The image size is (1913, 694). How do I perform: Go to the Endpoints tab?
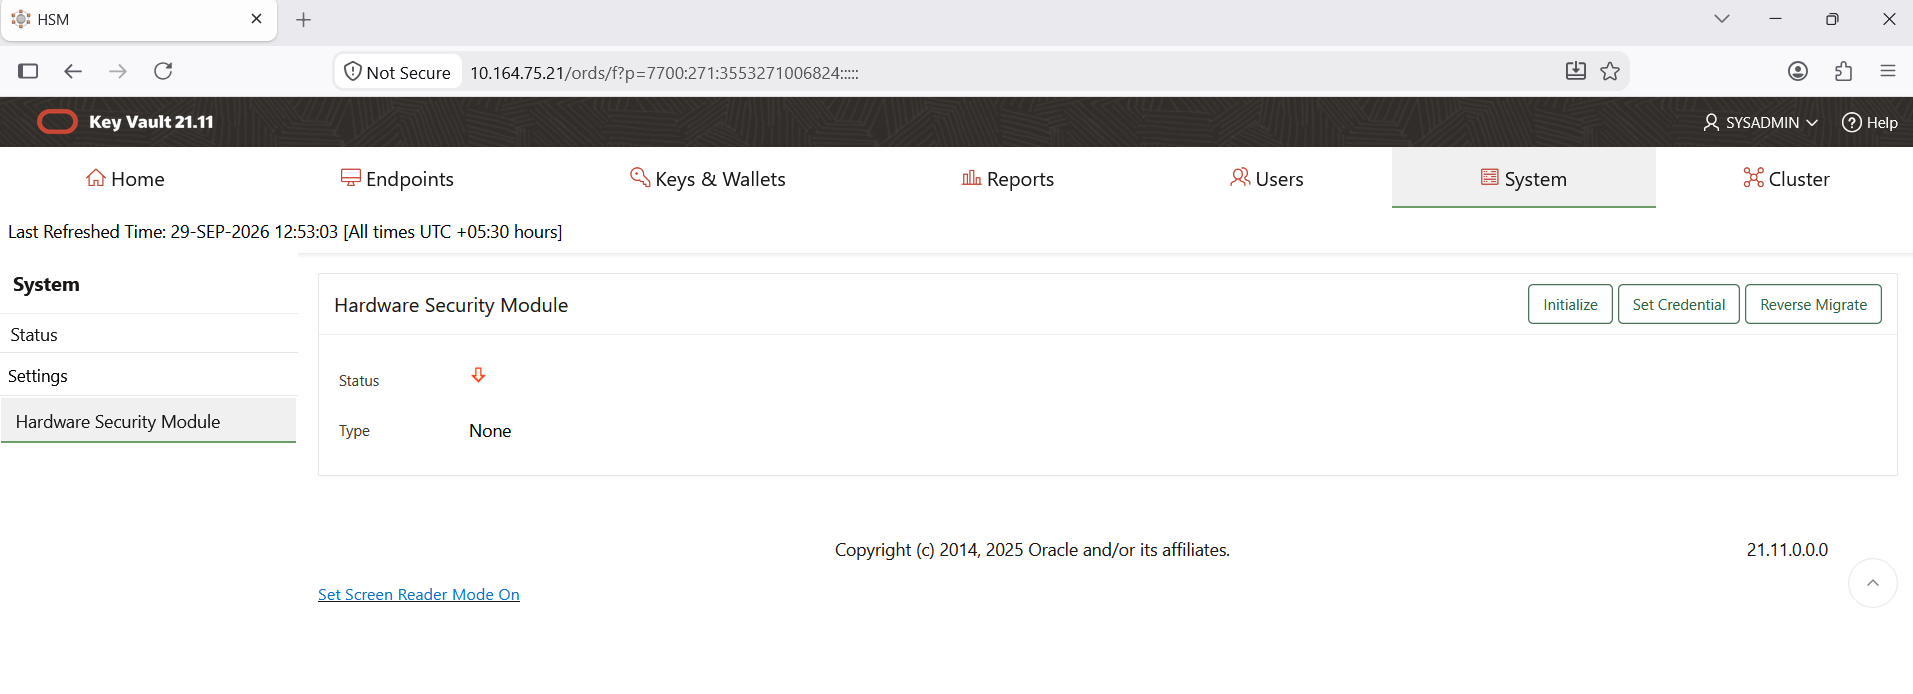click(x=397, y=179)
